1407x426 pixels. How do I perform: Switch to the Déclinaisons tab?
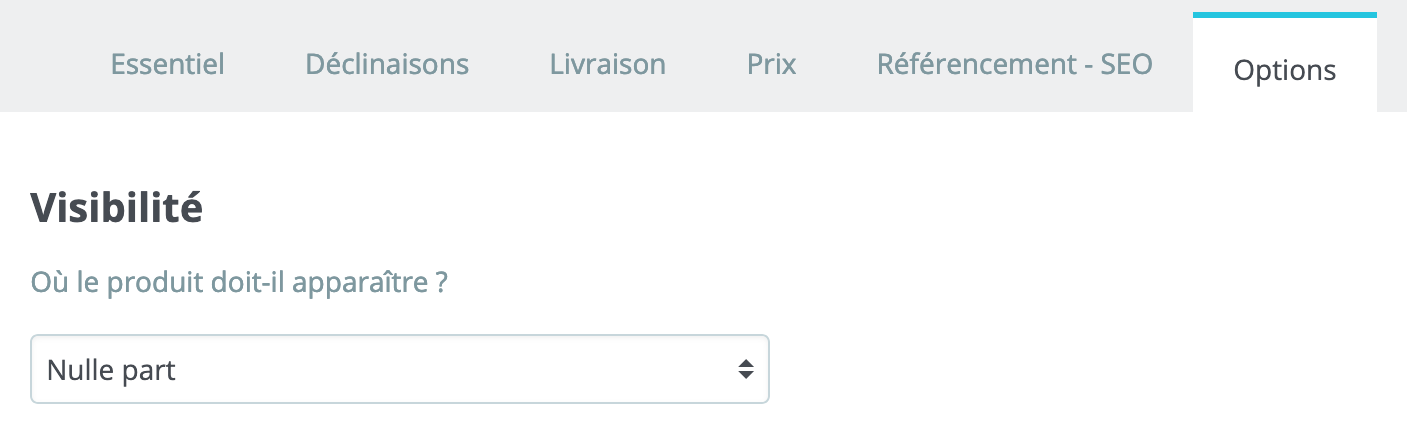pyautogui.click(x=387, y=65)
